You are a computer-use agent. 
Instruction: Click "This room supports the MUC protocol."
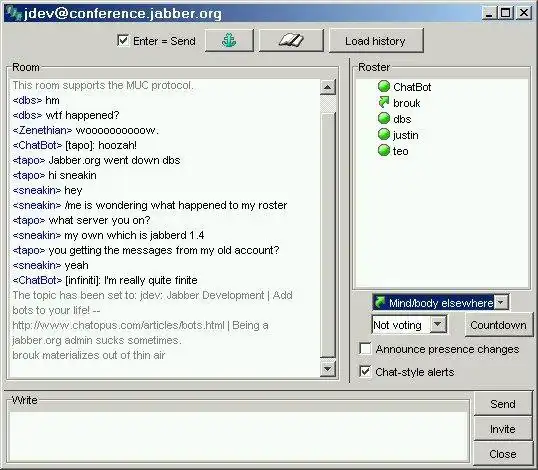(103, 85)
